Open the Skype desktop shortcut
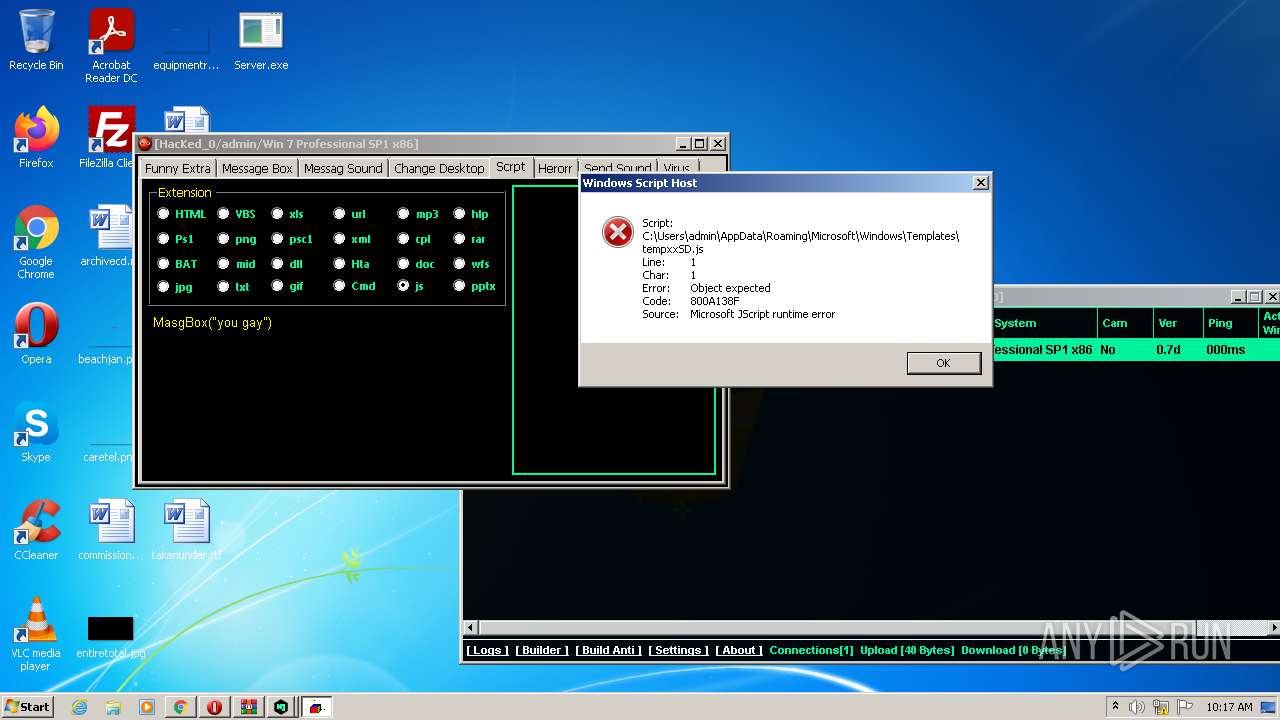The image size is (1280, 720). click(36, 432)
